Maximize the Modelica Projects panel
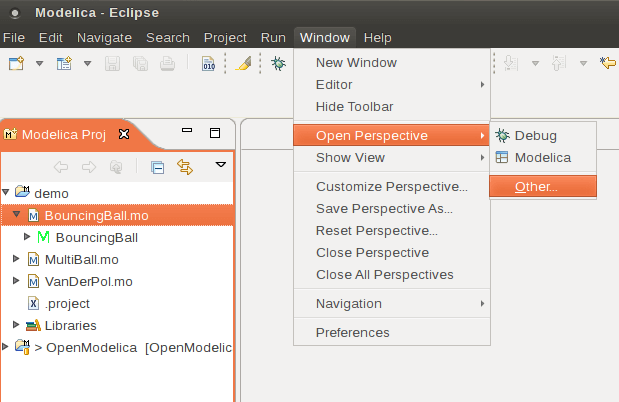Viewport: 619px width, 402px height. pyautogui.click(x=214, y=132)
